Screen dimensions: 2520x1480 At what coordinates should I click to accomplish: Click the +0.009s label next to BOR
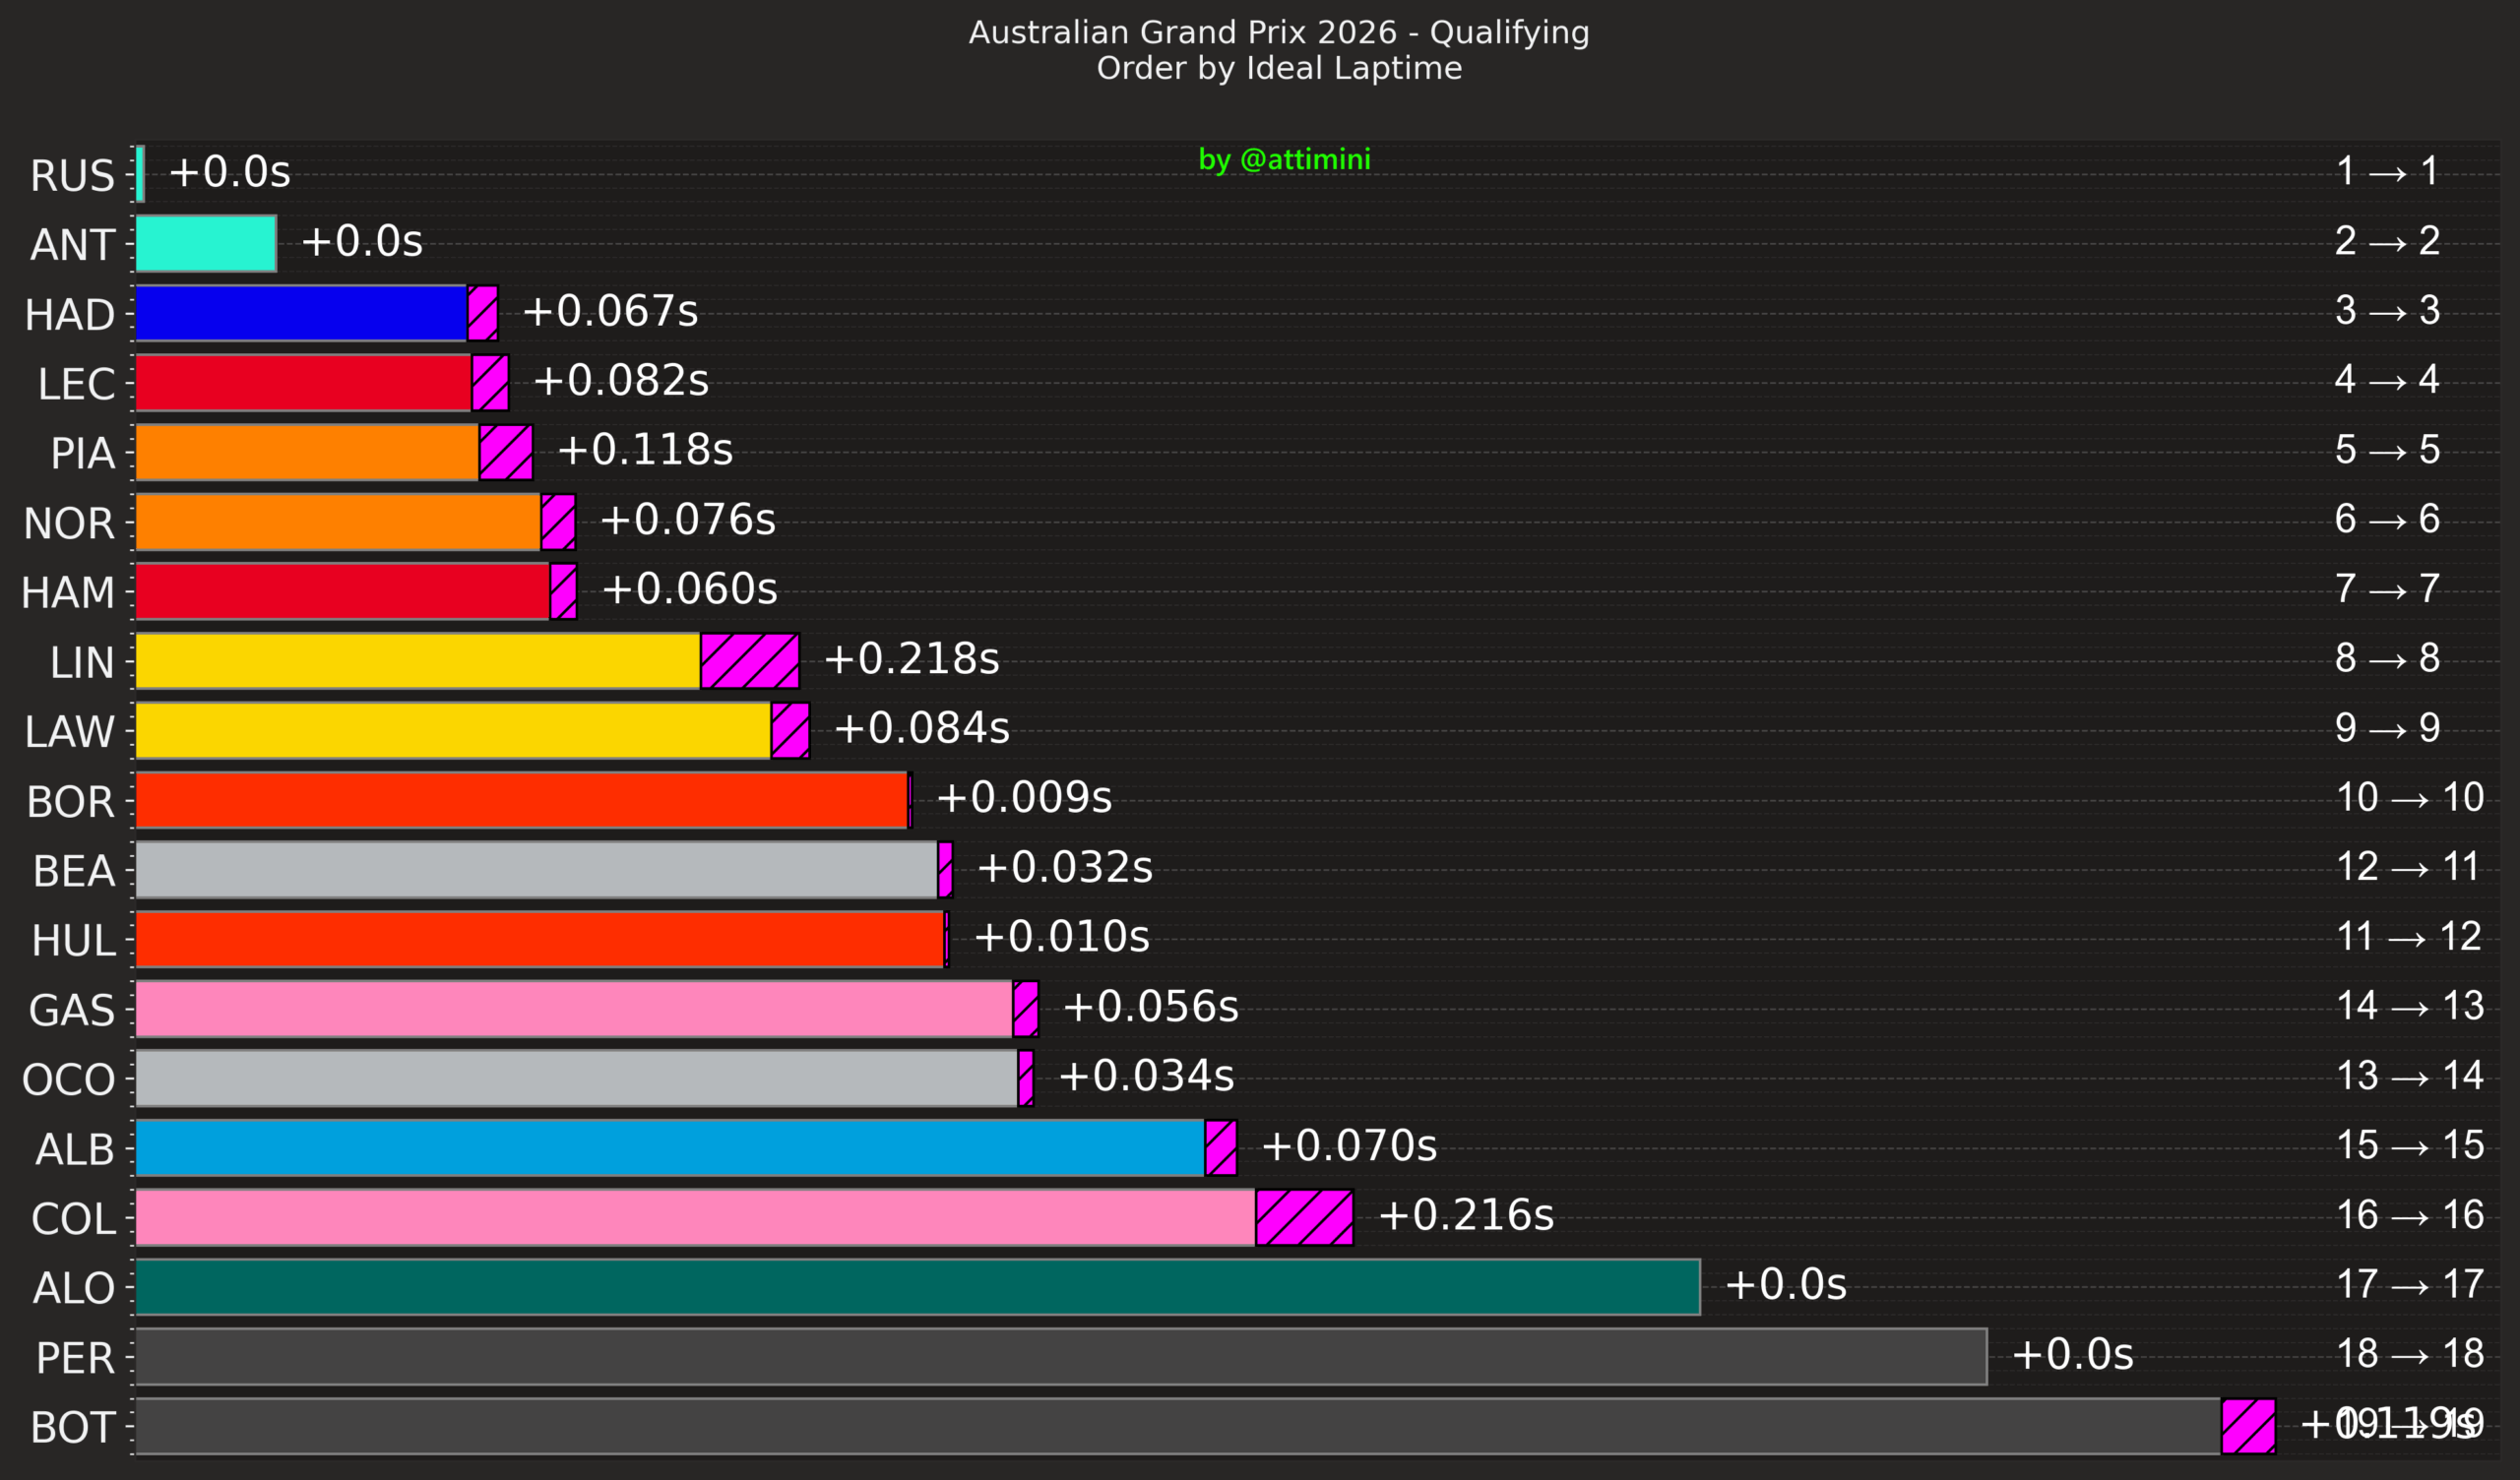(1024, 798)
